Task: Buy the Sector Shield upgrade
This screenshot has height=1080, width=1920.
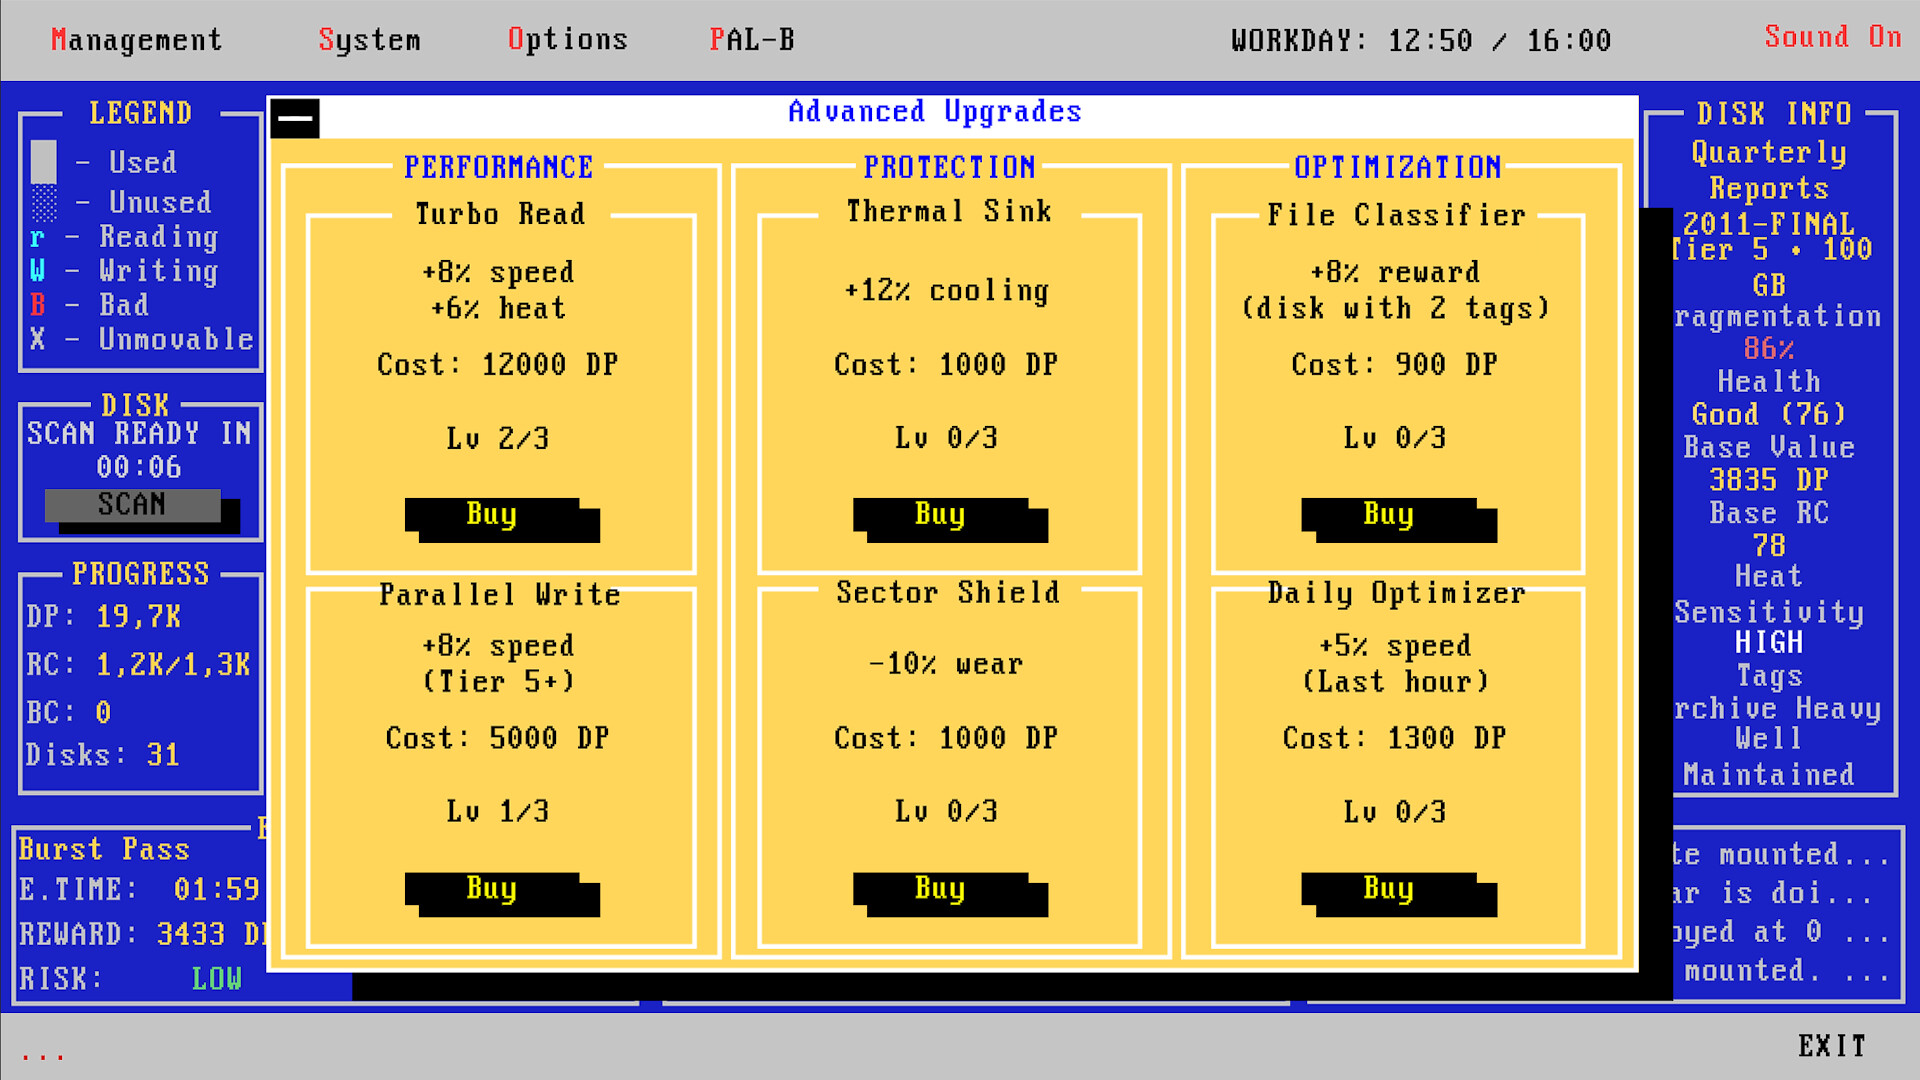Action: point(940,888)
